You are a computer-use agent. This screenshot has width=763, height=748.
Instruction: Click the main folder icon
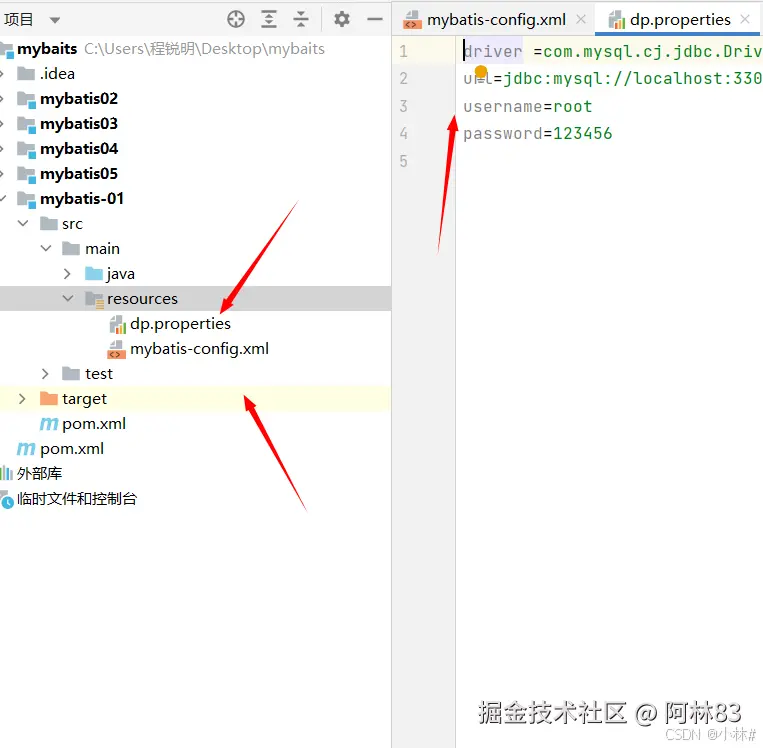click(x=71, y=249)
